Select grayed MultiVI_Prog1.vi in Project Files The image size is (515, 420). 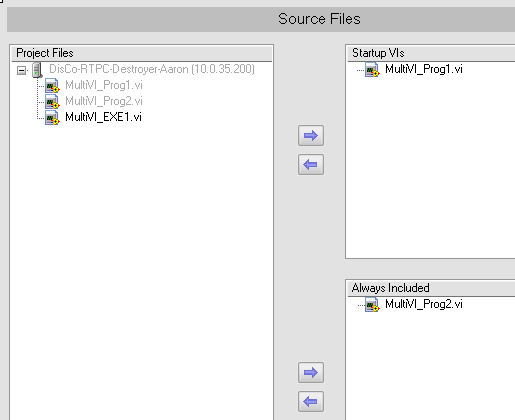tap(104, 85)
